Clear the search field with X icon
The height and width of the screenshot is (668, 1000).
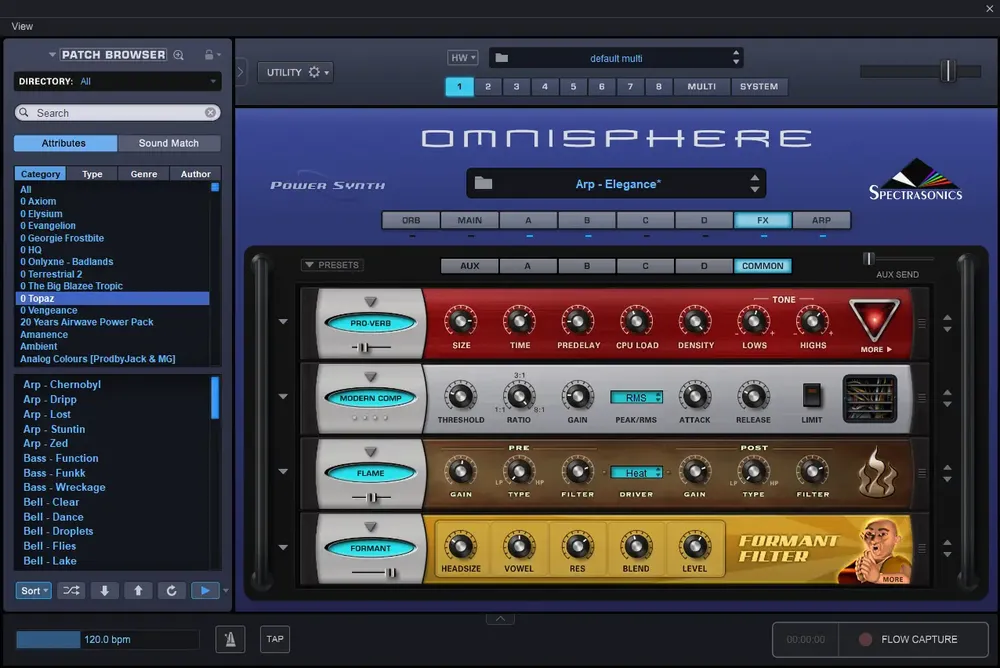tap(210, 112)
